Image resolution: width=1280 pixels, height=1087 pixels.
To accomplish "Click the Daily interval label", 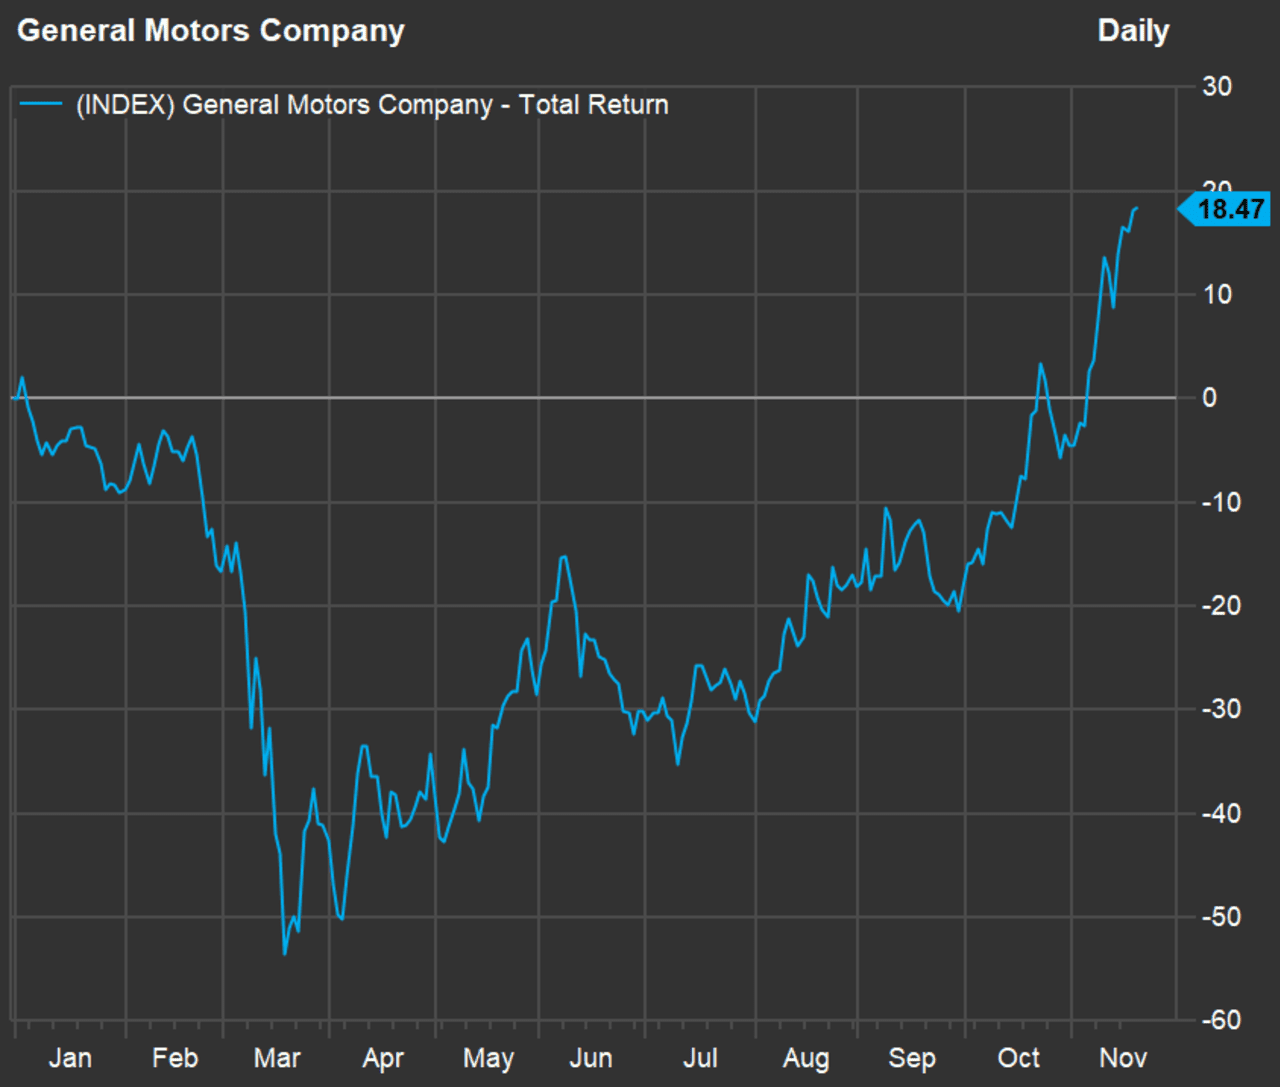I will click(1133, 31).
